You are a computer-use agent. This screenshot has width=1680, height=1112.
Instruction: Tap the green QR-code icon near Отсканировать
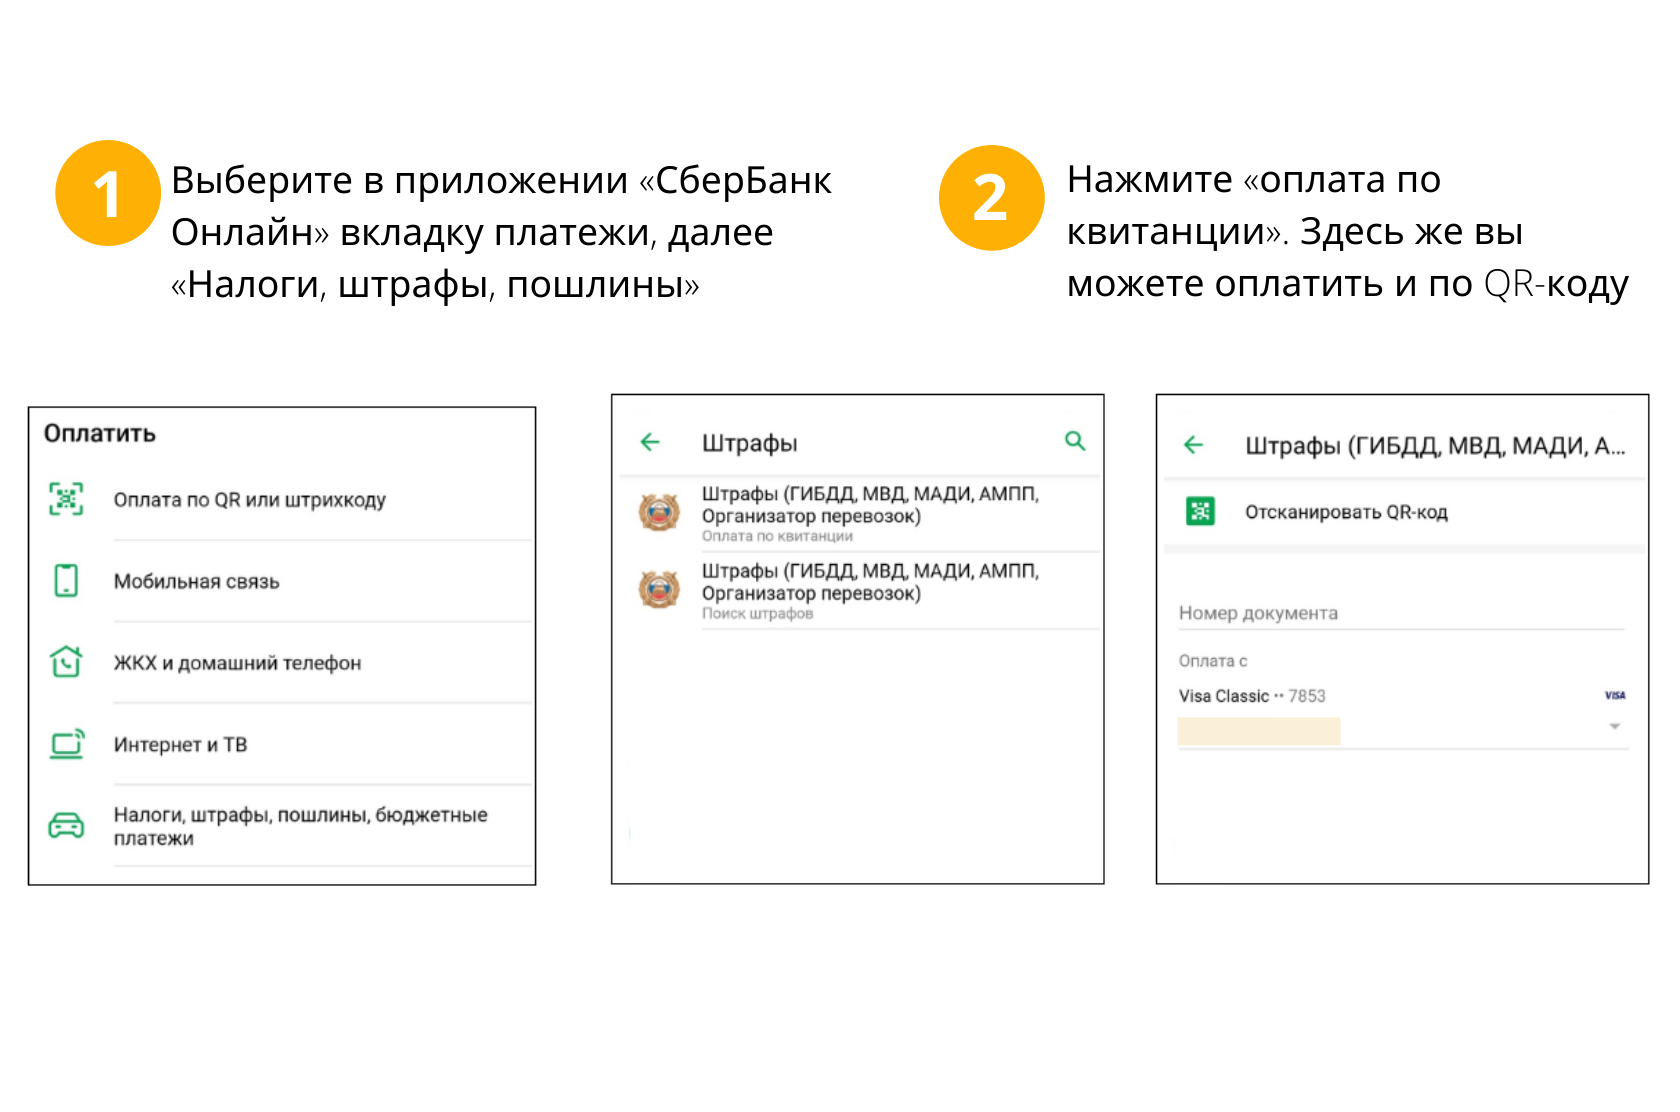click(1200, 511)
